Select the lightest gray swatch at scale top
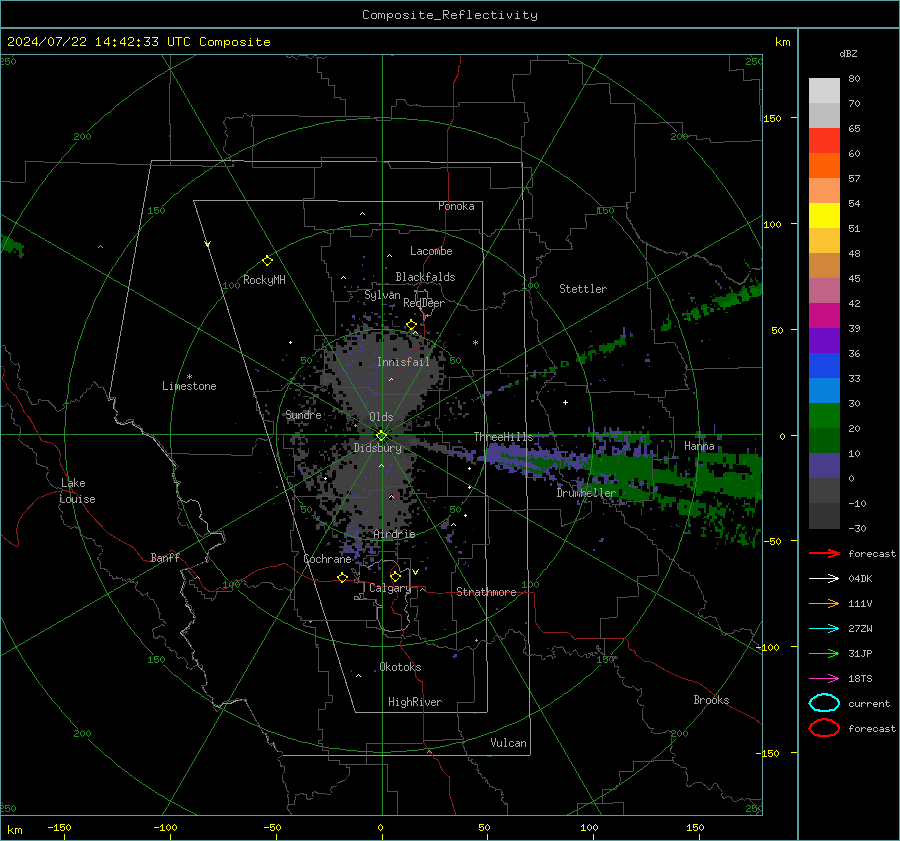The width and height of the screenshot is (900, 841). 824,90
